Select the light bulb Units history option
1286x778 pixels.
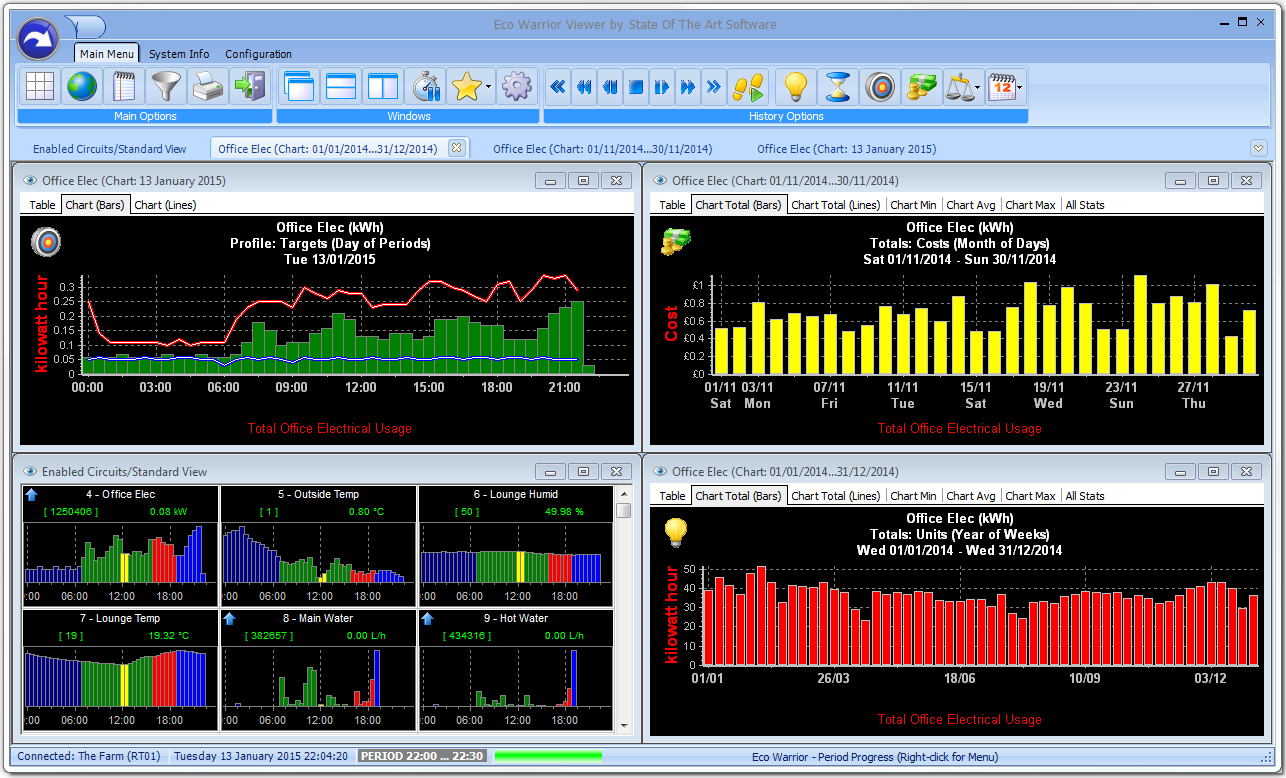795,86
